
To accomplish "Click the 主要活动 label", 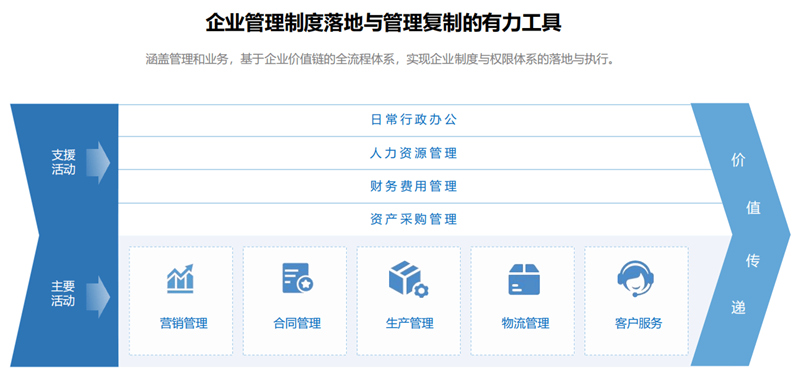I will (x=63, y=293).
